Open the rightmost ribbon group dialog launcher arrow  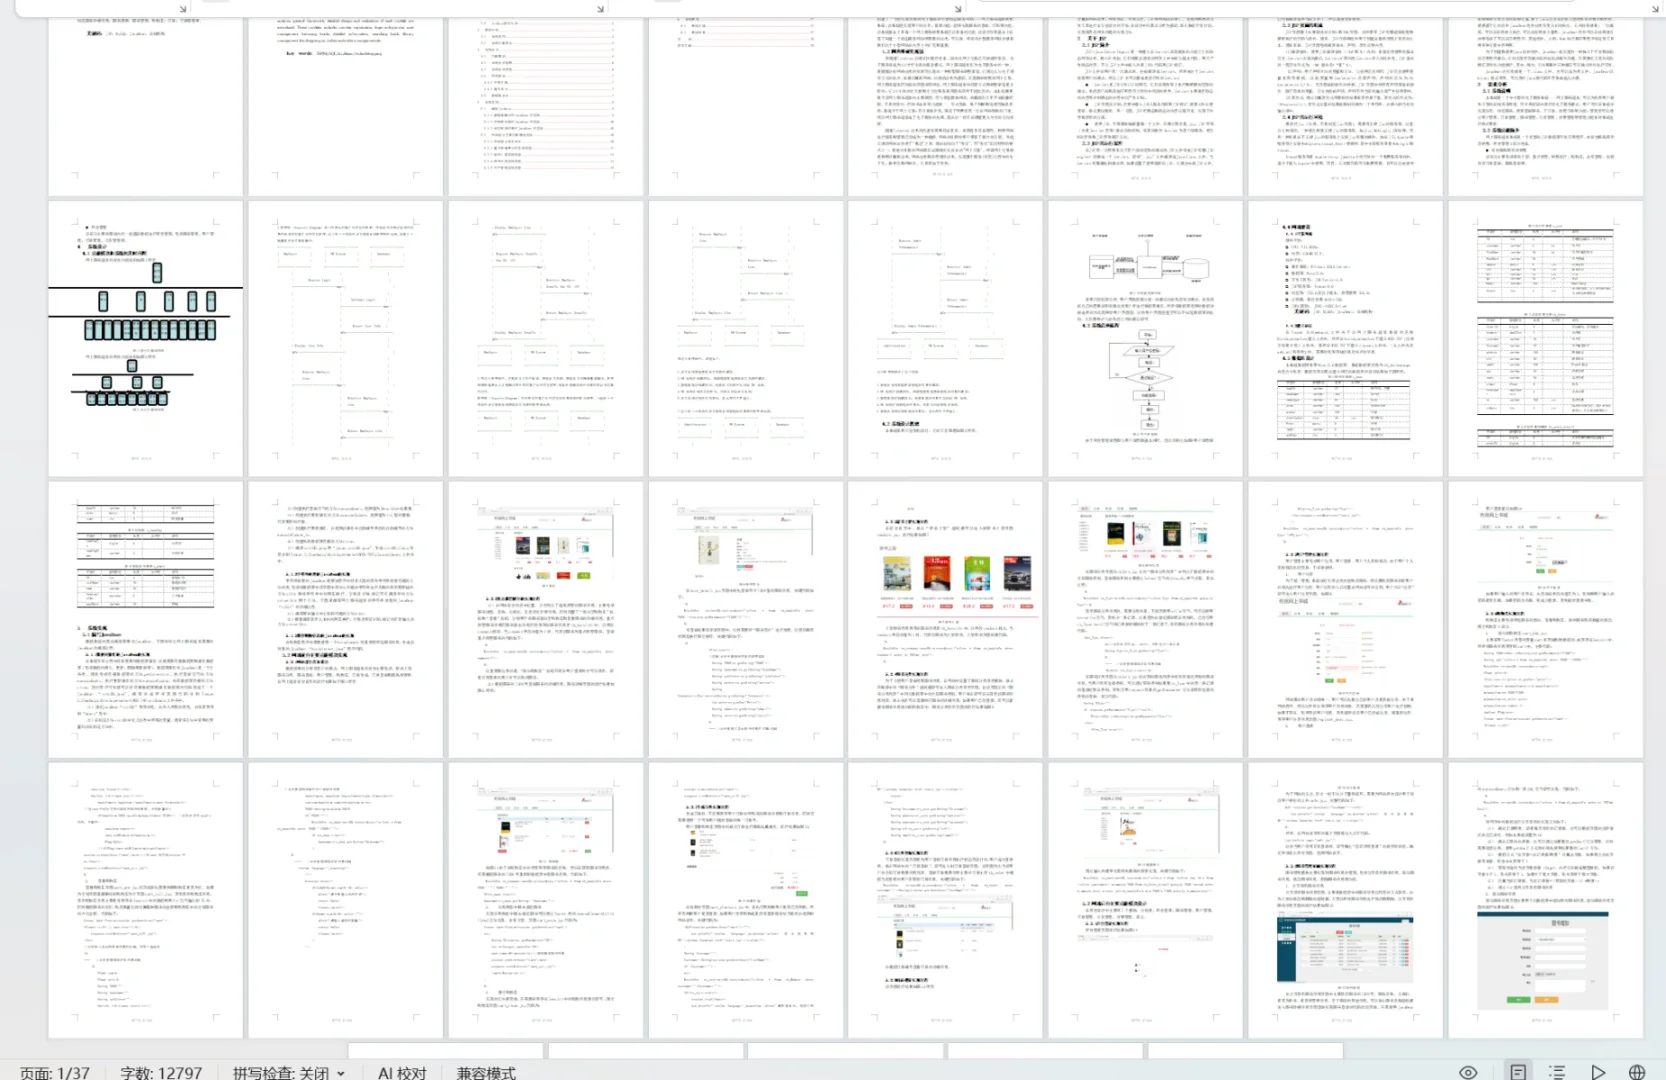point(1656,9)
